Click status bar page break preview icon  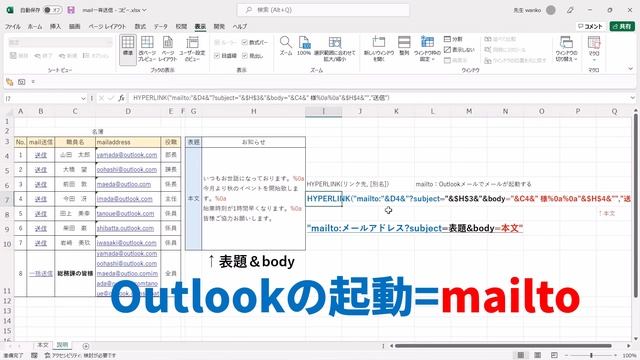tap(554, 355)
